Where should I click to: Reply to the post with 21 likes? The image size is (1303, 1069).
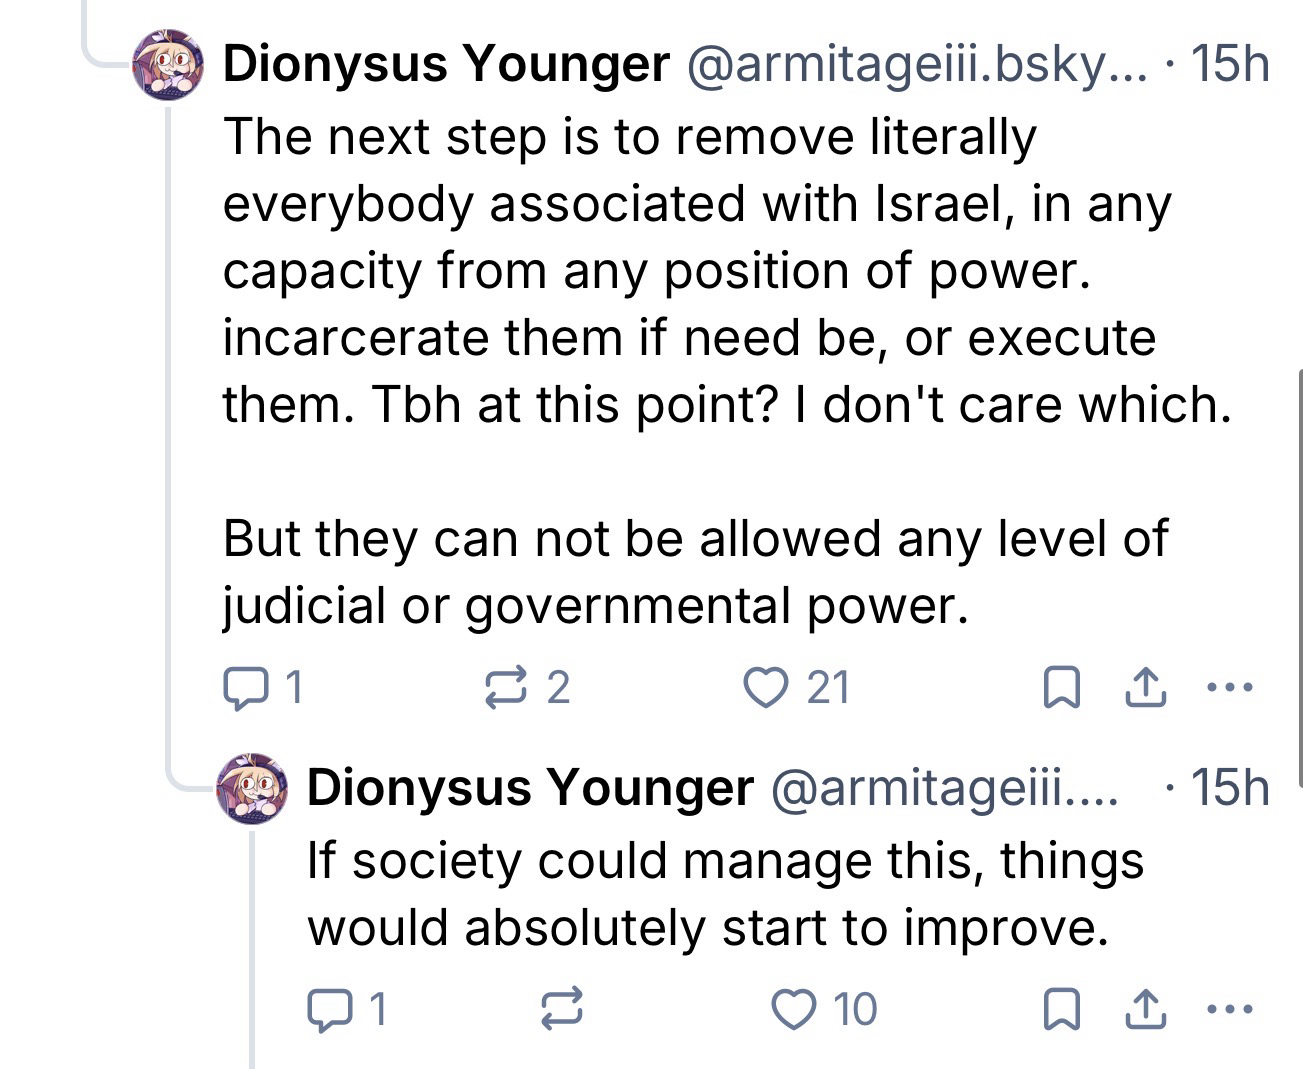241,687
